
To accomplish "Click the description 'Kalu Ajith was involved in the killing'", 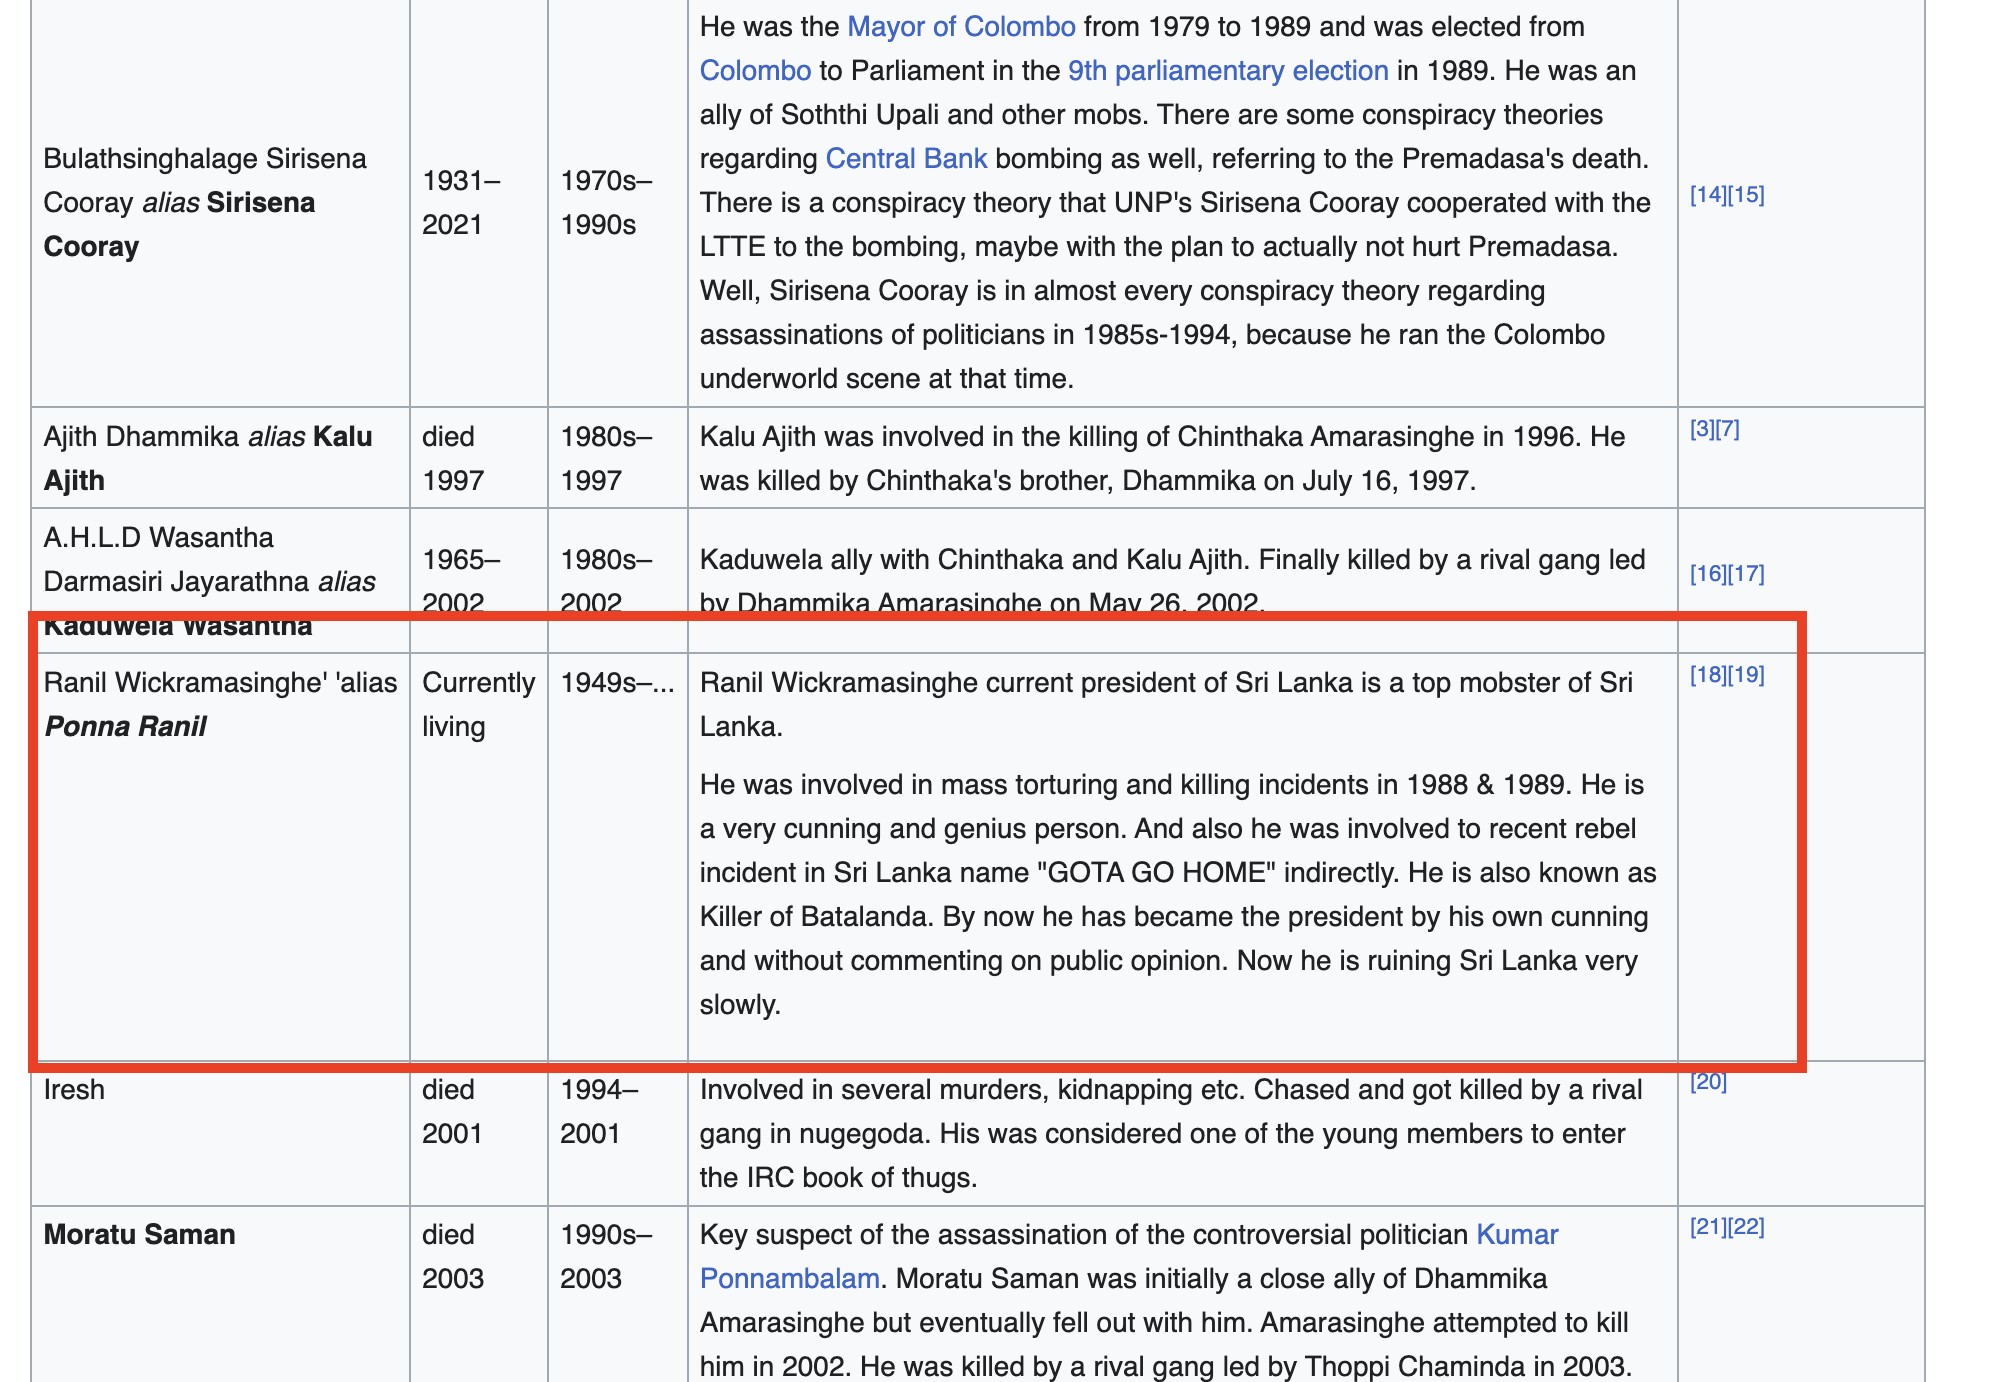I will coord(1162,458).
